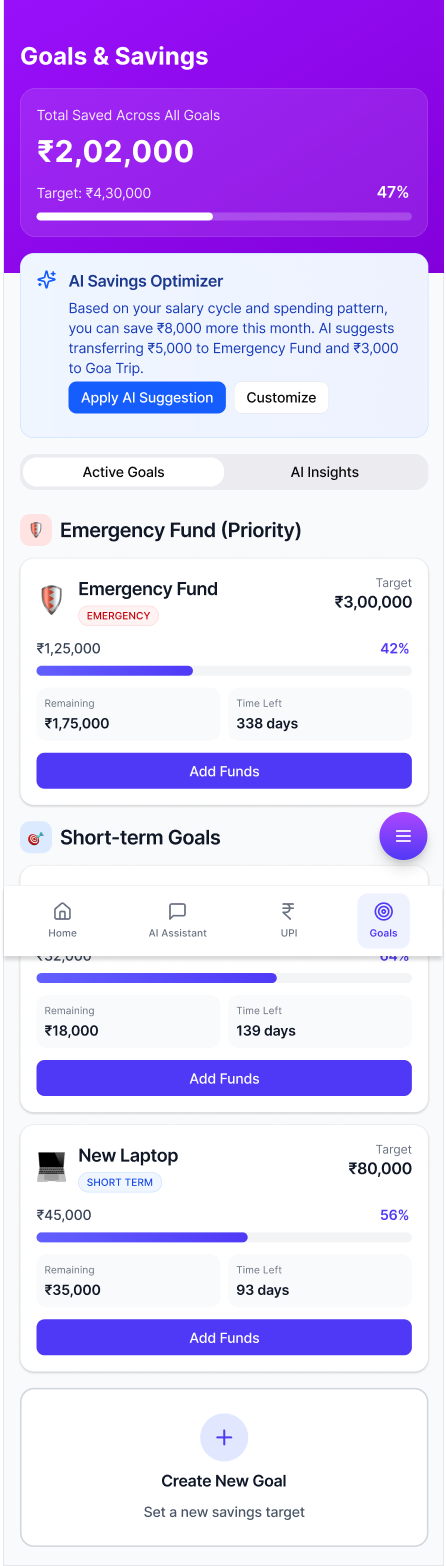Open Home from the bottom navigation
Screen dimensions: 446x1566
click(x=62, y=920)
